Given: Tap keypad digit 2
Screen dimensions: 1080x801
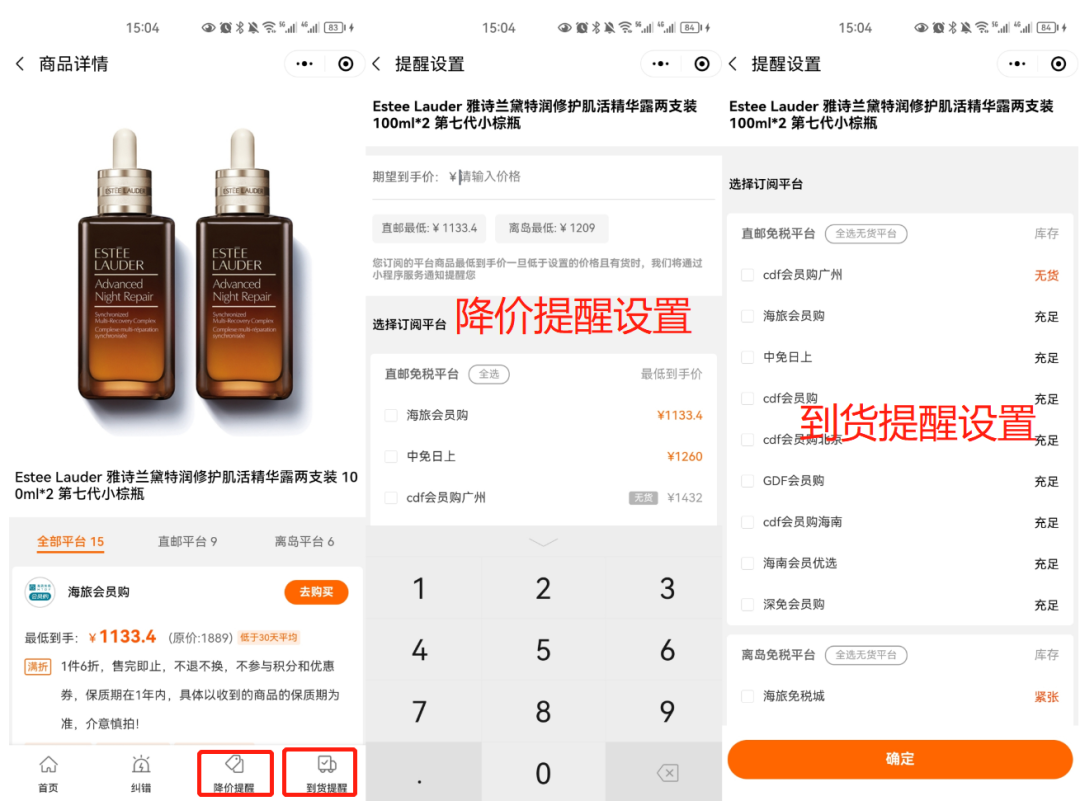Looking at the screenshot, I should pos(543,589).
